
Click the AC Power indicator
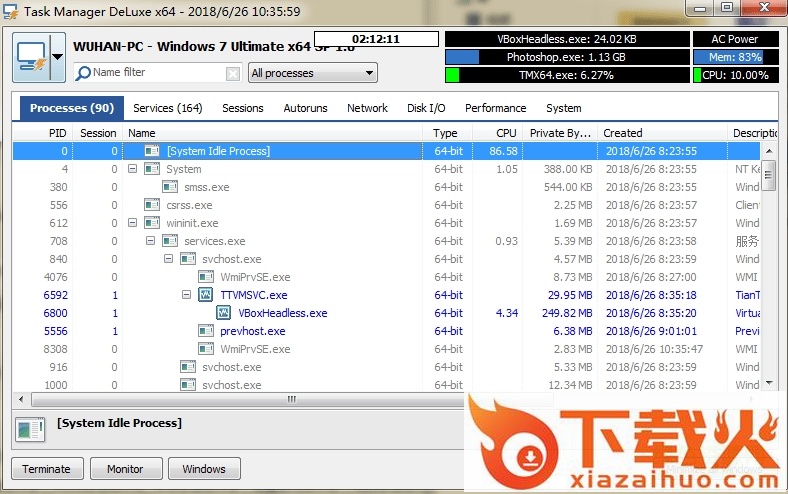[x=736, y=39]
